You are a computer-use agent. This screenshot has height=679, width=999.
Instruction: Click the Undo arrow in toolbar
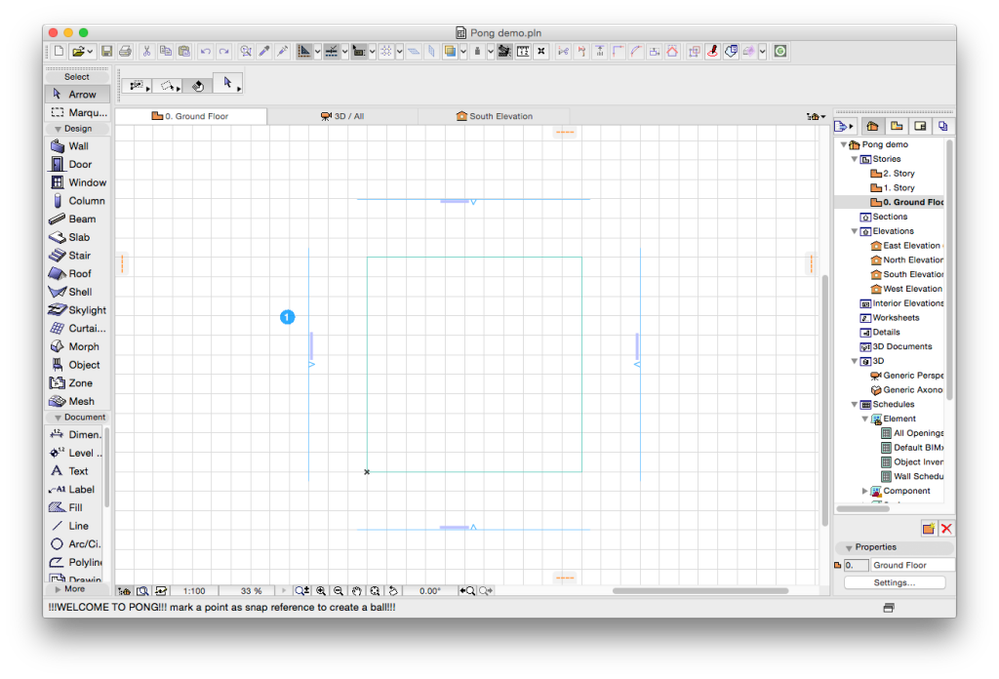pyautogui.click(x=205, y=51)
